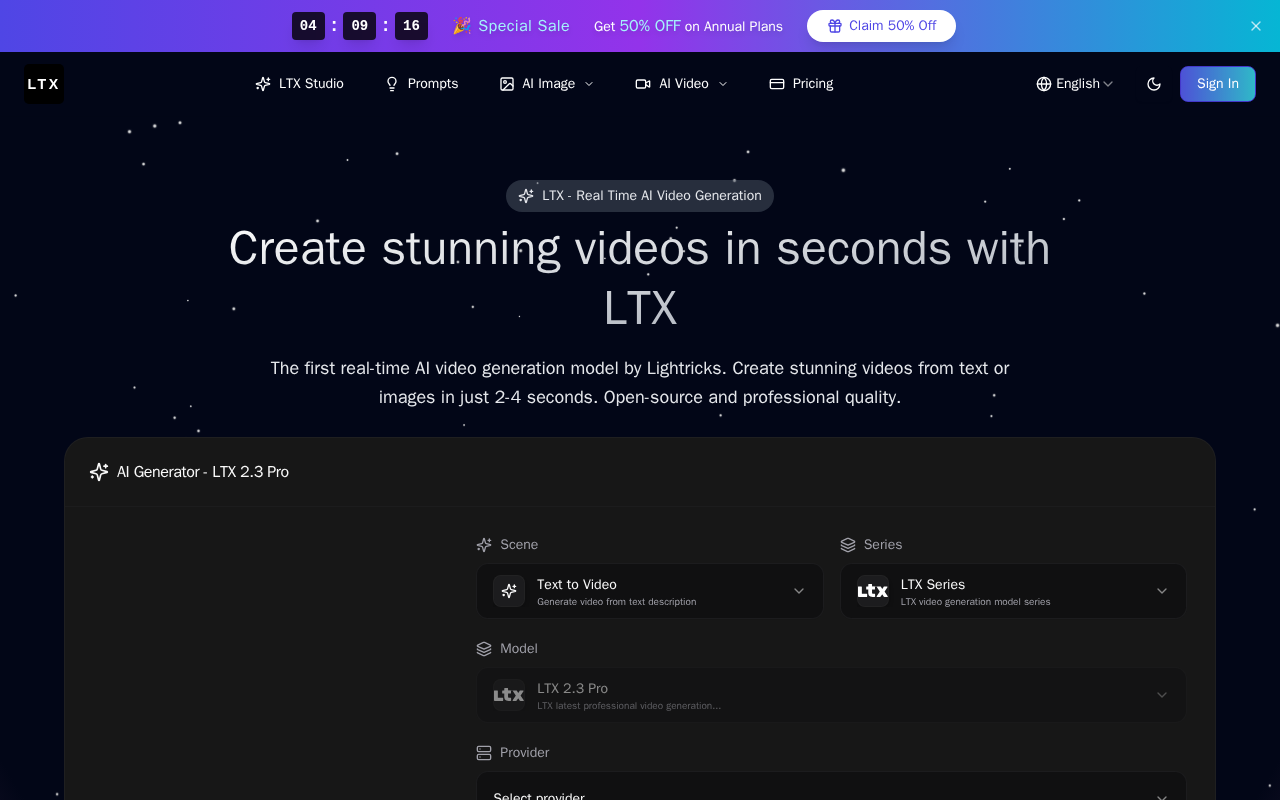
Task: Click the gift icon in the claim button
Action: 835,26
